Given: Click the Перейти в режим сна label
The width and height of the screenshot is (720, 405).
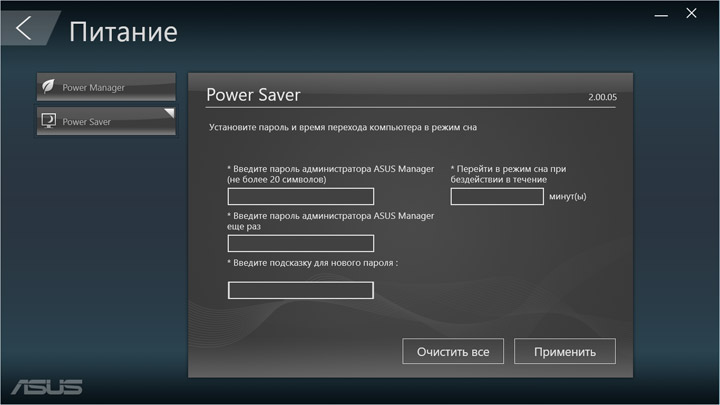Looking at the screenshot, I should click(508, 174).
